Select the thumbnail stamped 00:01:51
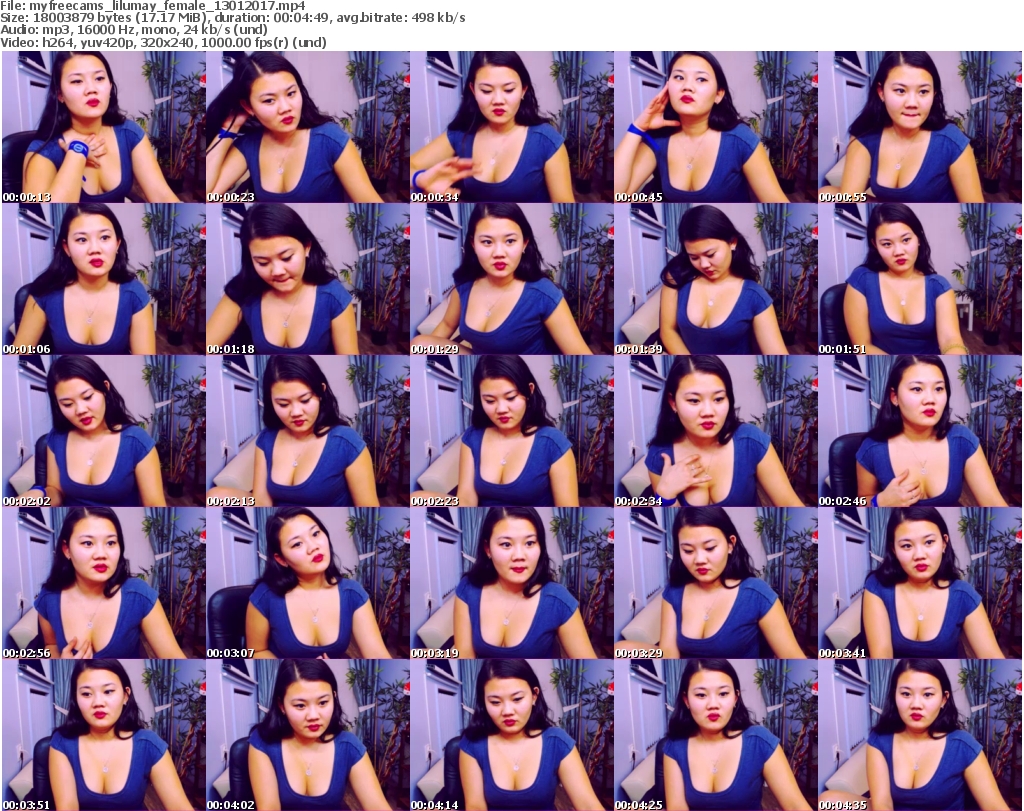Viewport: 1024px width, 811px height. [920, 279]
